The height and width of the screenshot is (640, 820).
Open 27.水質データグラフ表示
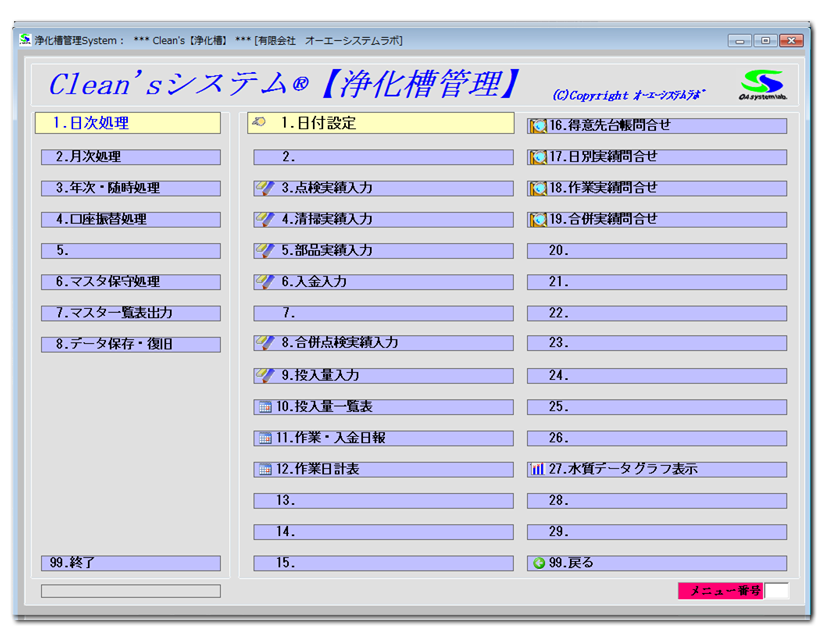tap(657, 470)
